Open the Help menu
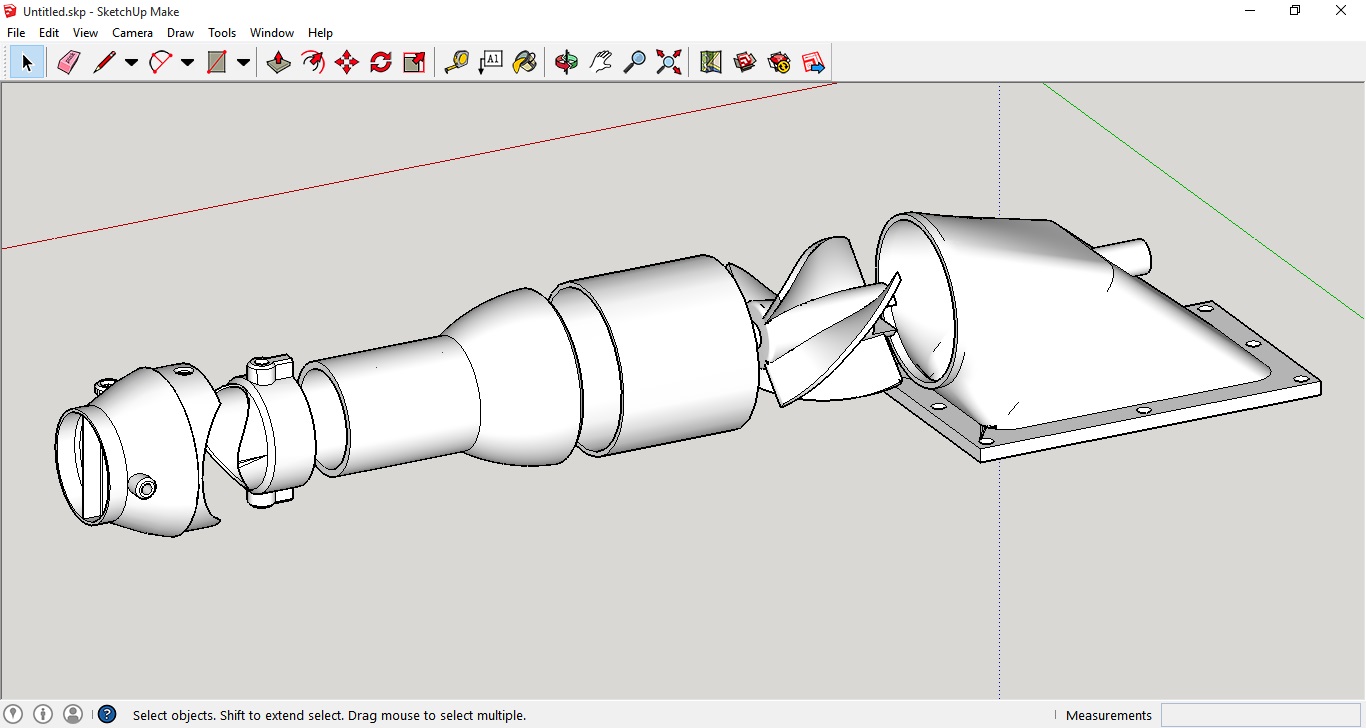 tap(320, 33)
